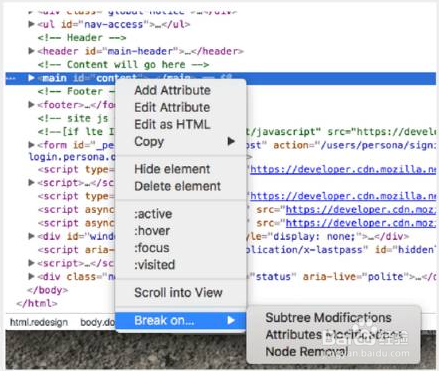Expand the script node below first script type
Image resolution: width=439 pixels, height=371 pixels.
point(31,182)
